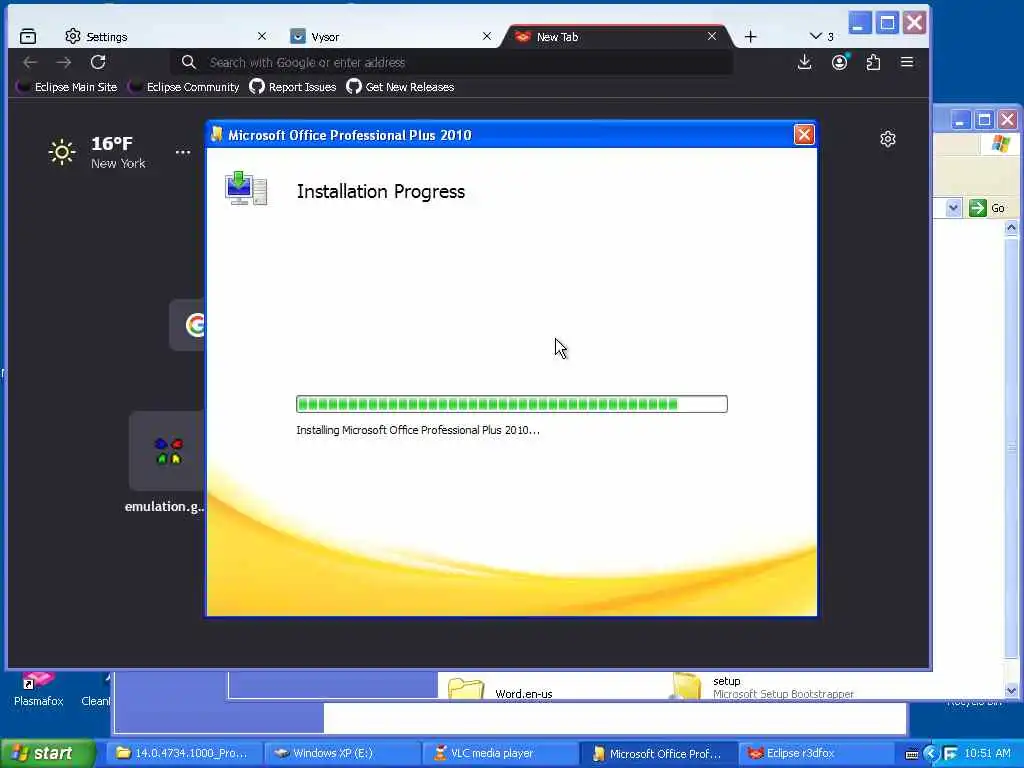
Task: Switch to Eclipse r3dfox taskbar item
Action: 816,753
